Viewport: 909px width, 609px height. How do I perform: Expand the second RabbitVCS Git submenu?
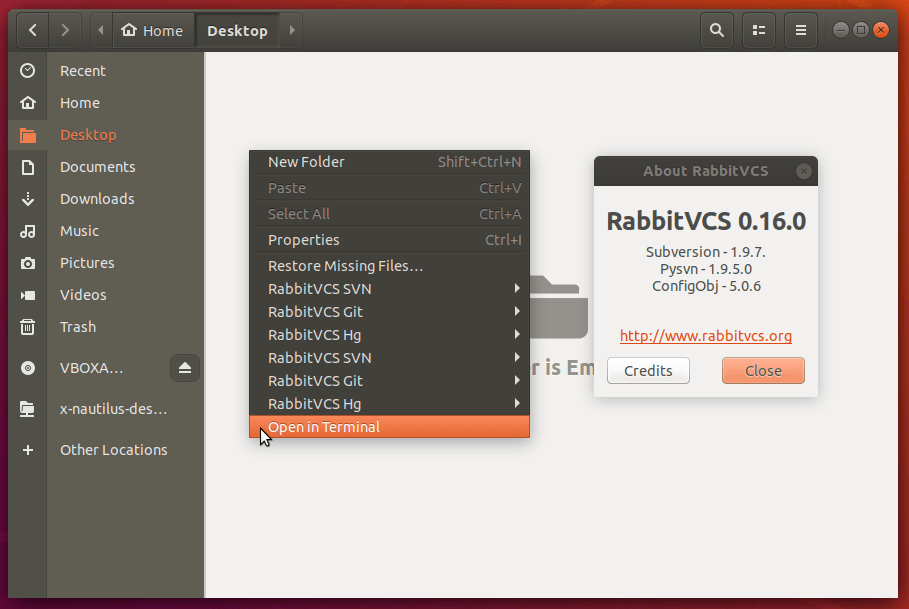[389, 381]
